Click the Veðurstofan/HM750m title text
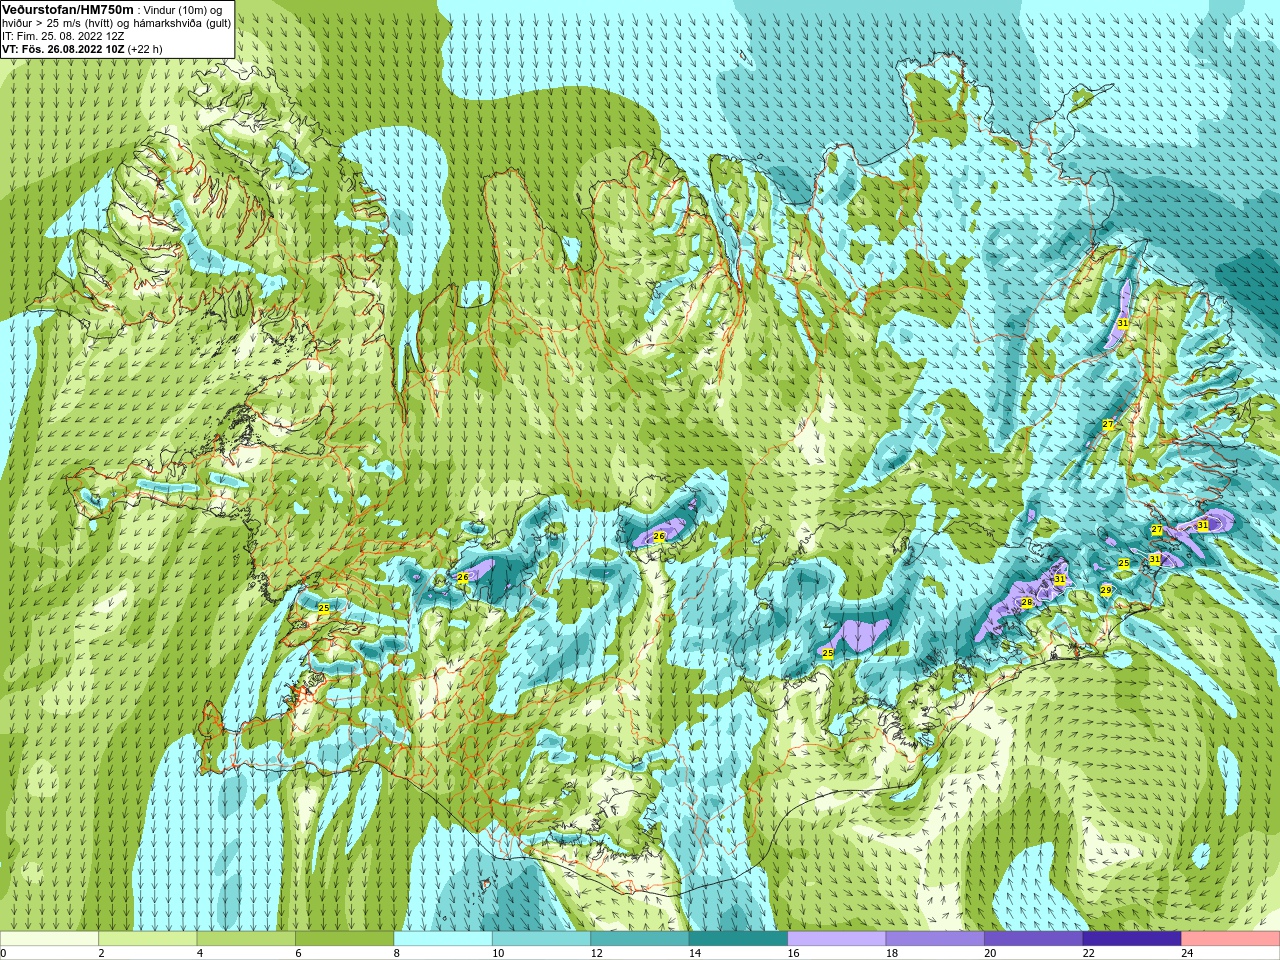Image resolution: width=1280 pixels, height=960 pixels. [68, 9]
